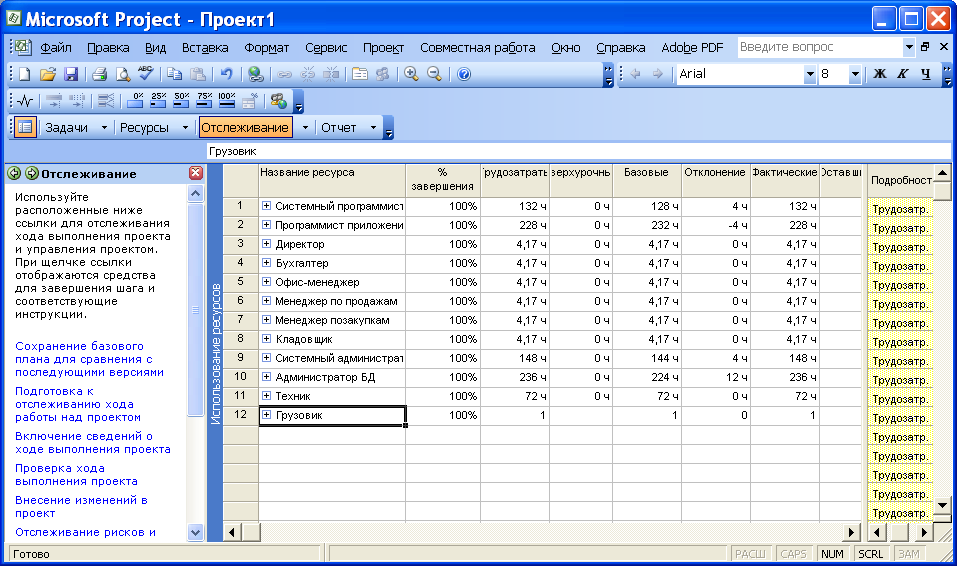Click the guide's green Forward arrow
This screenshot has width=957, height=566.
coord(32,173)
